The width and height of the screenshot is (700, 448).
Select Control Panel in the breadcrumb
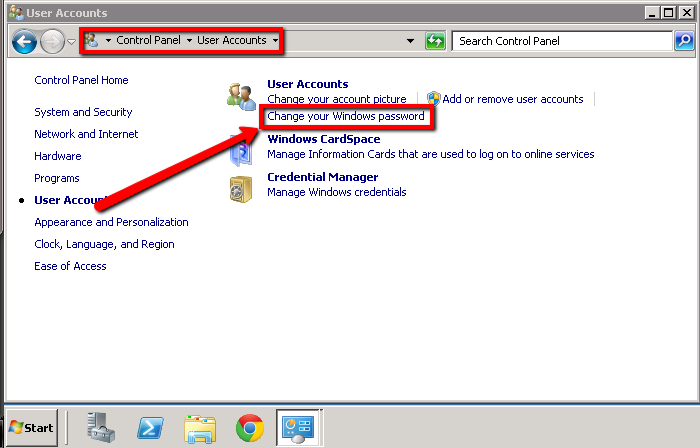(148, 40)
